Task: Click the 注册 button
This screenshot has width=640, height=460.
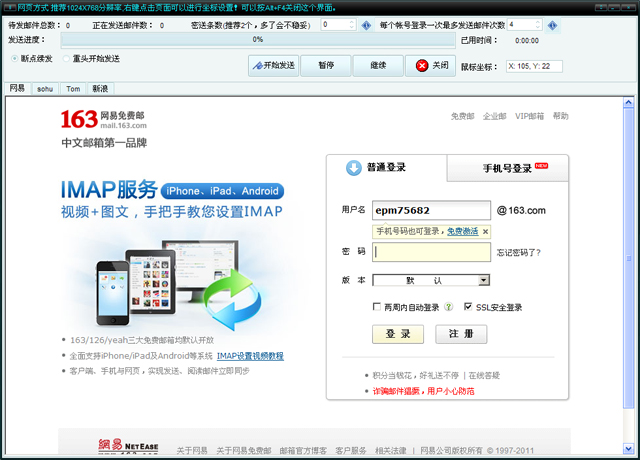Action: pos(461,334)
